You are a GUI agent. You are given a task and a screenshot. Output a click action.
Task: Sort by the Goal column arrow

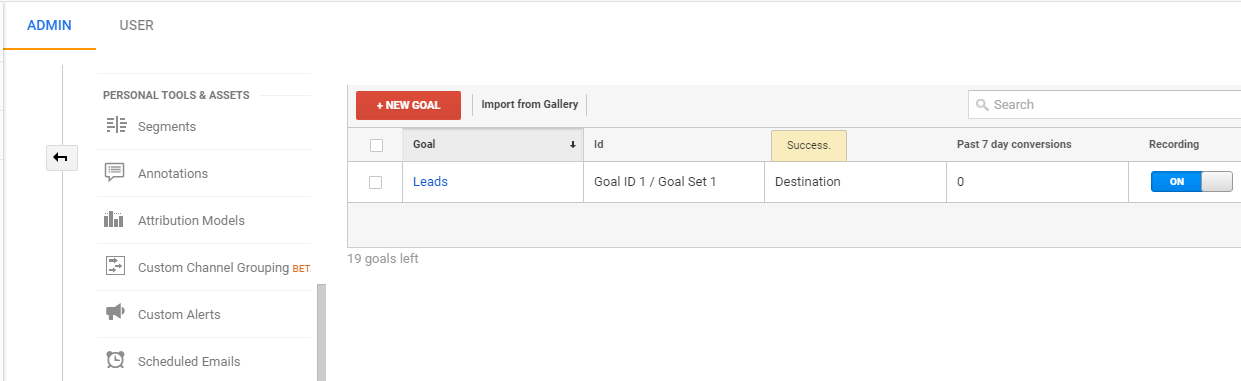tap(573, 145)
